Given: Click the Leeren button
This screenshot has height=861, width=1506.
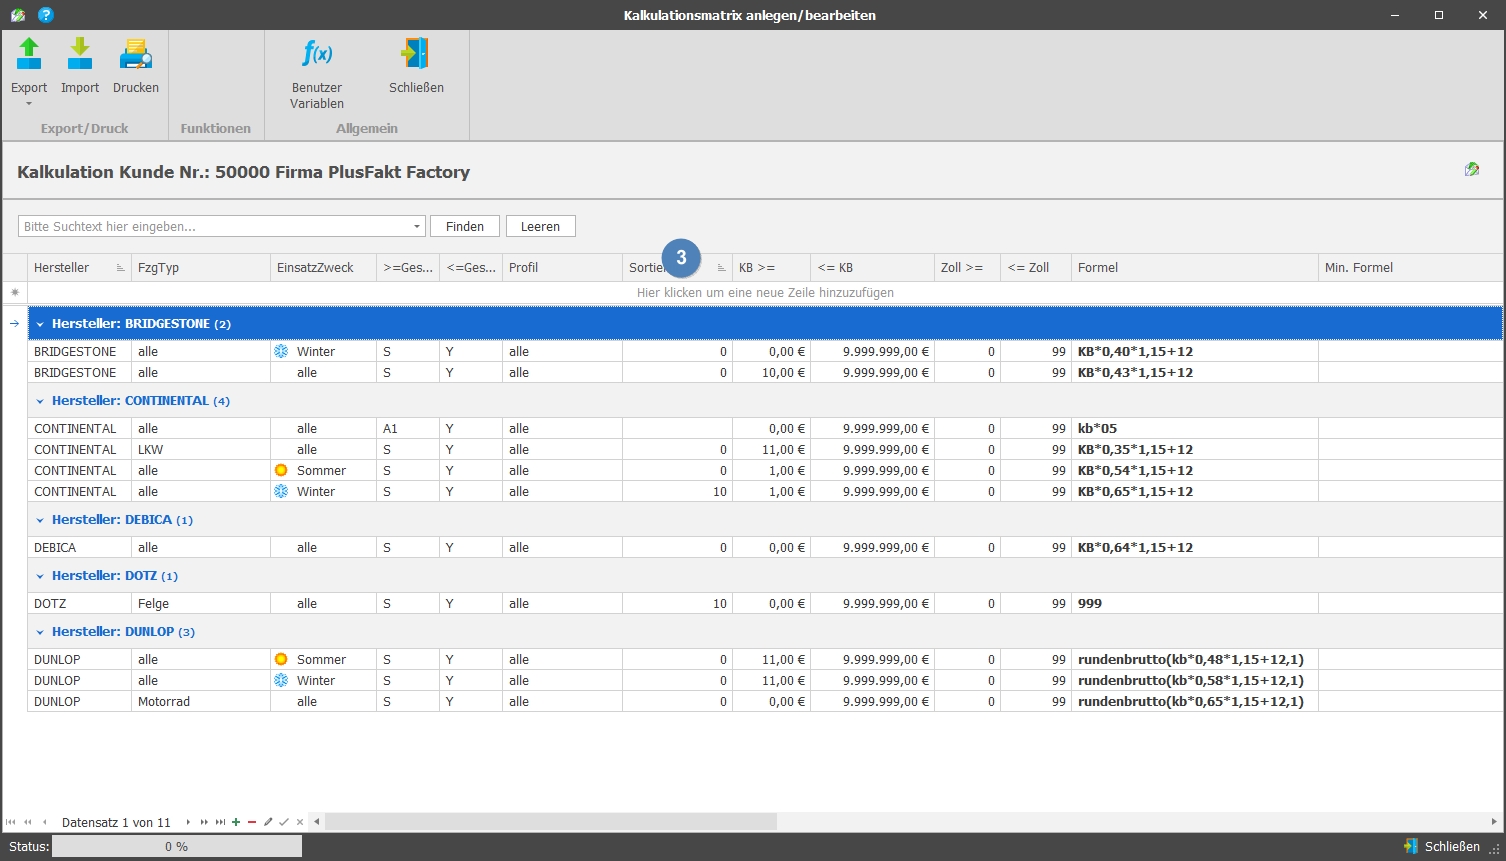Looking at the screenshot, I should [540, 227].
